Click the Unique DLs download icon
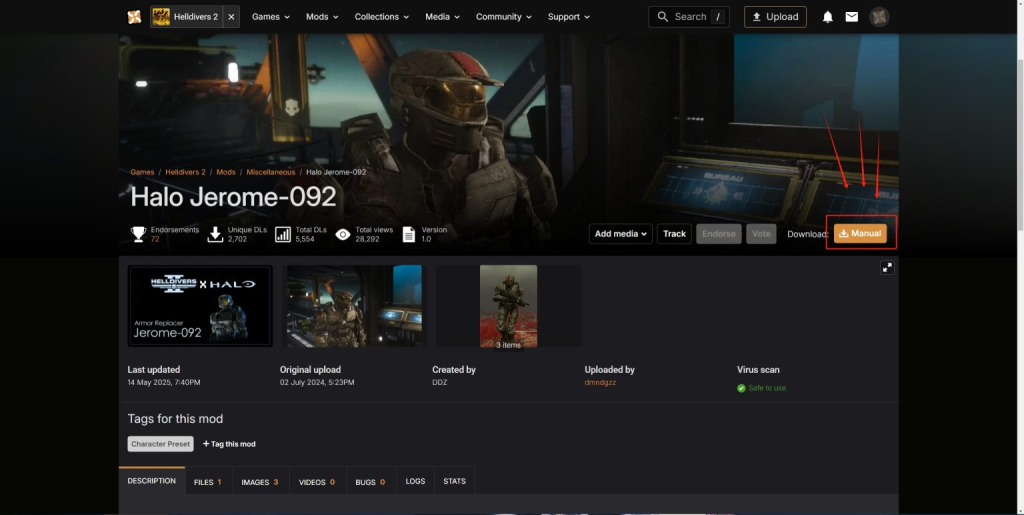Screen dimensions: 1024x515 [216, 234]
